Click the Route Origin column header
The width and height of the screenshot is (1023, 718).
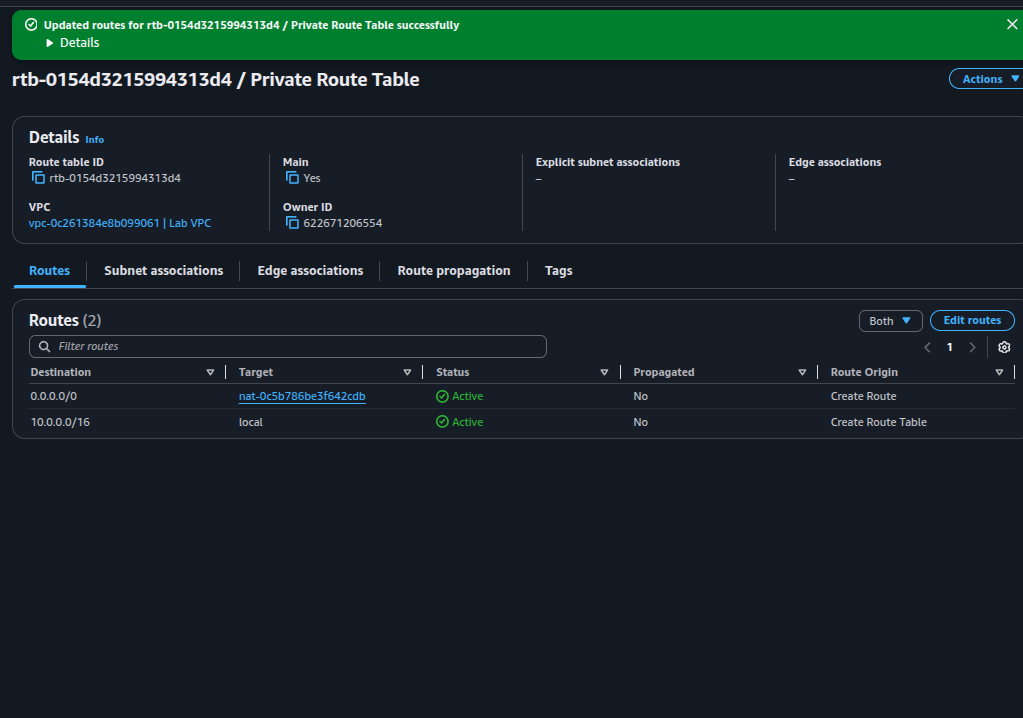point(864,372)
